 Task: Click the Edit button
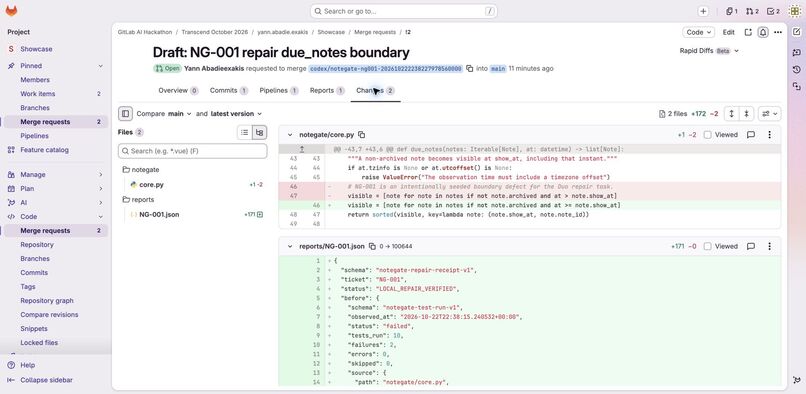[728, 32]
